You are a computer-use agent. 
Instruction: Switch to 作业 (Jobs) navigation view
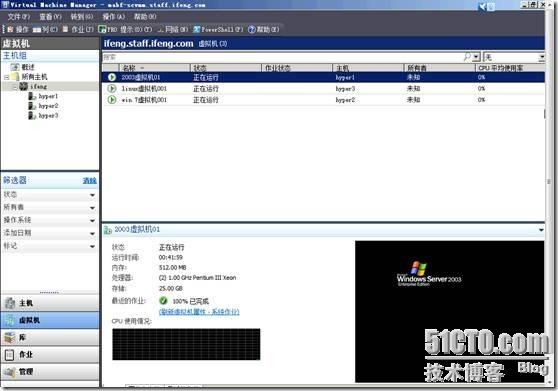coord(50,354)
